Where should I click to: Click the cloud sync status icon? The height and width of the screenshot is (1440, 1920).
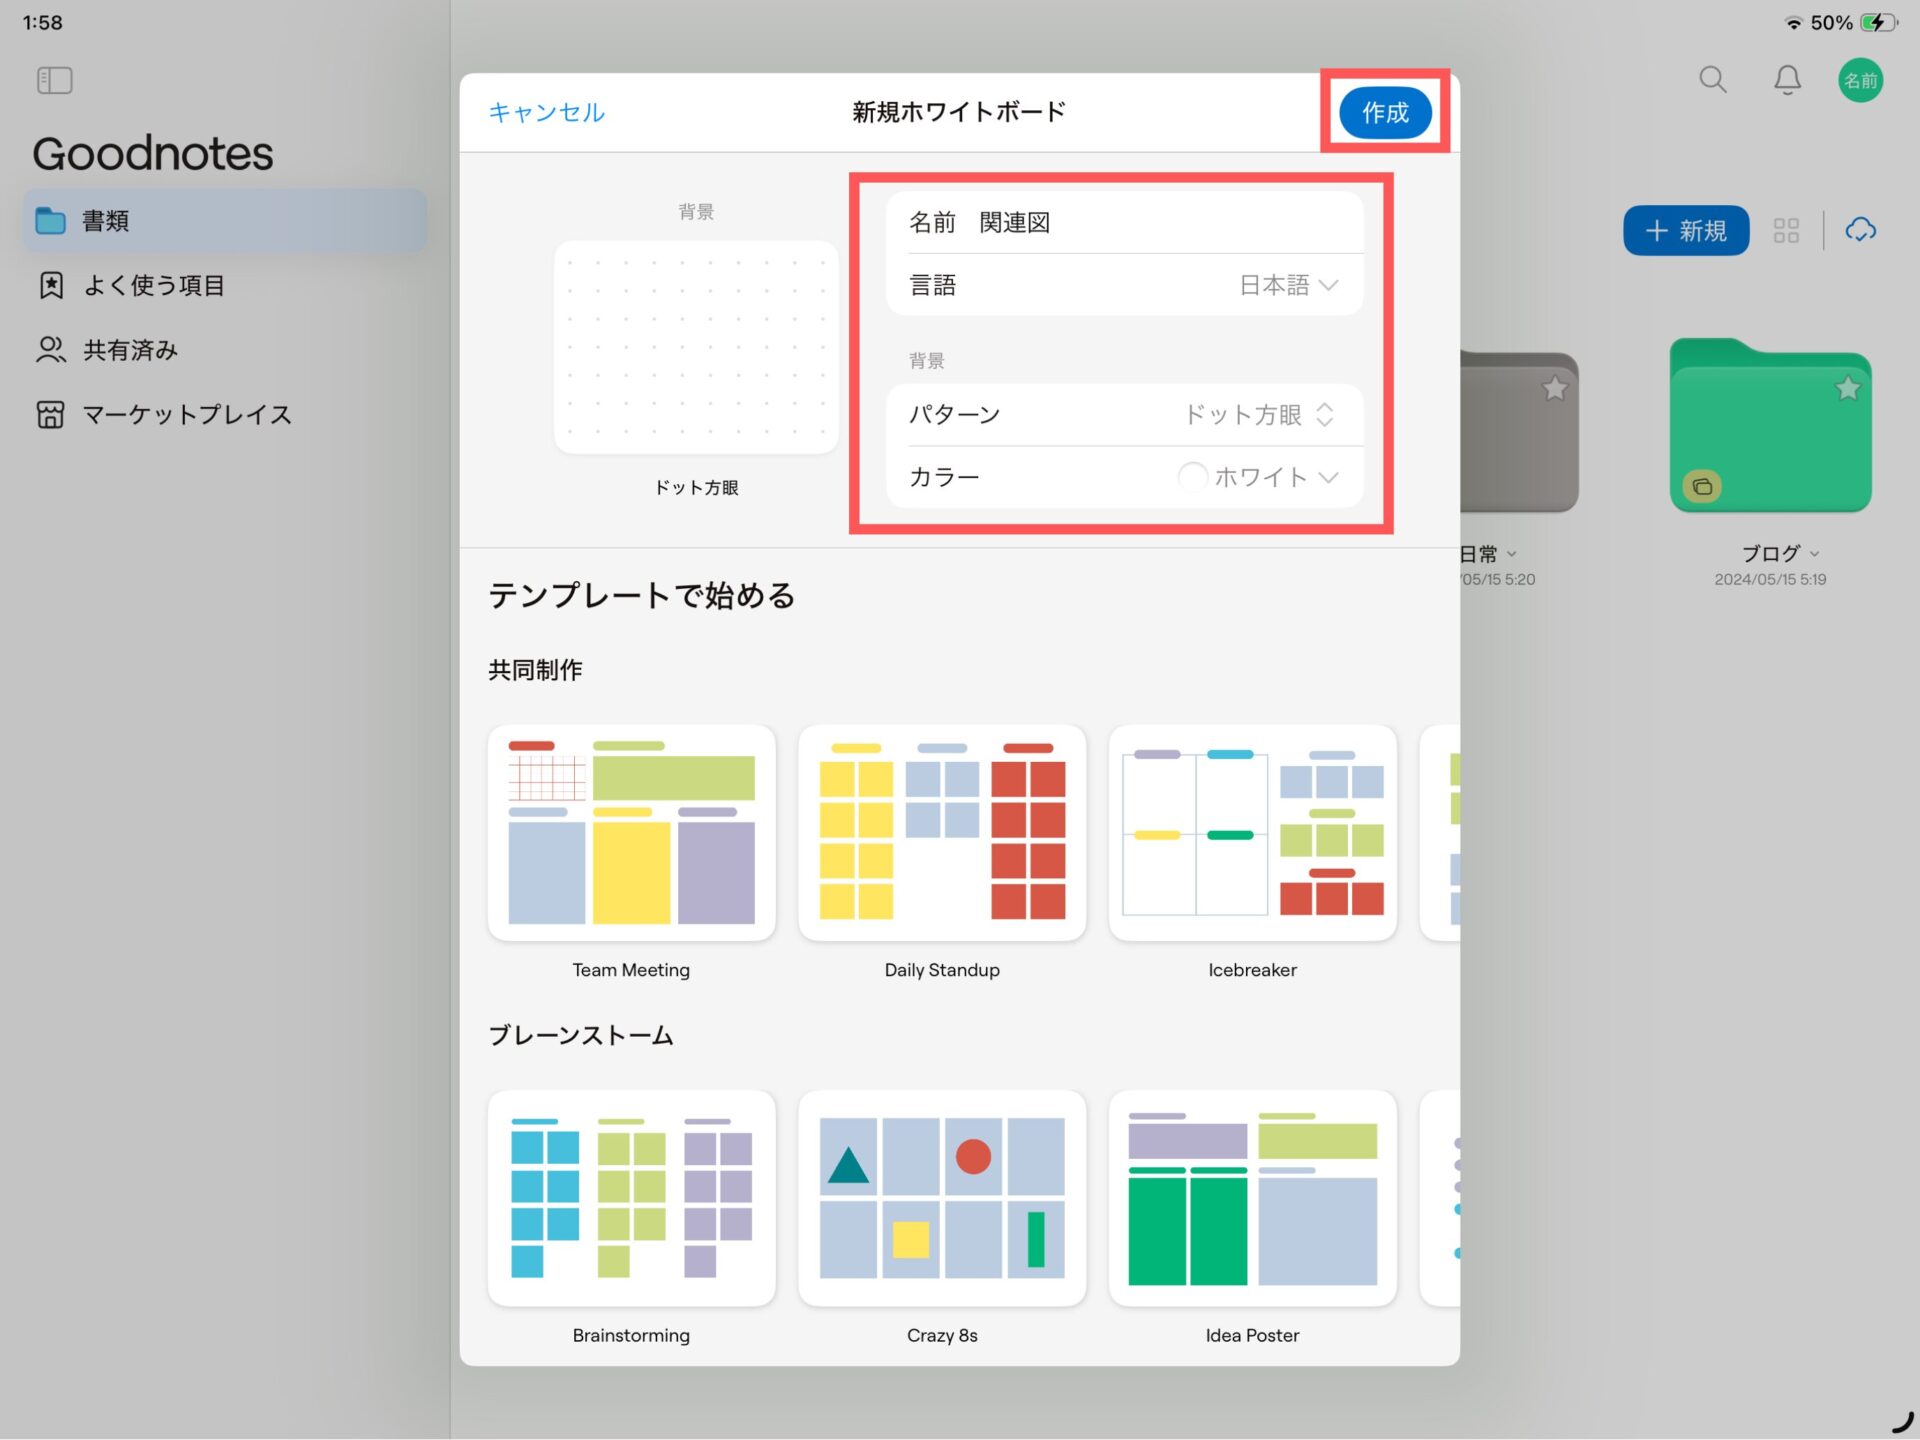pyautogui.click(x=1860, y=231)
